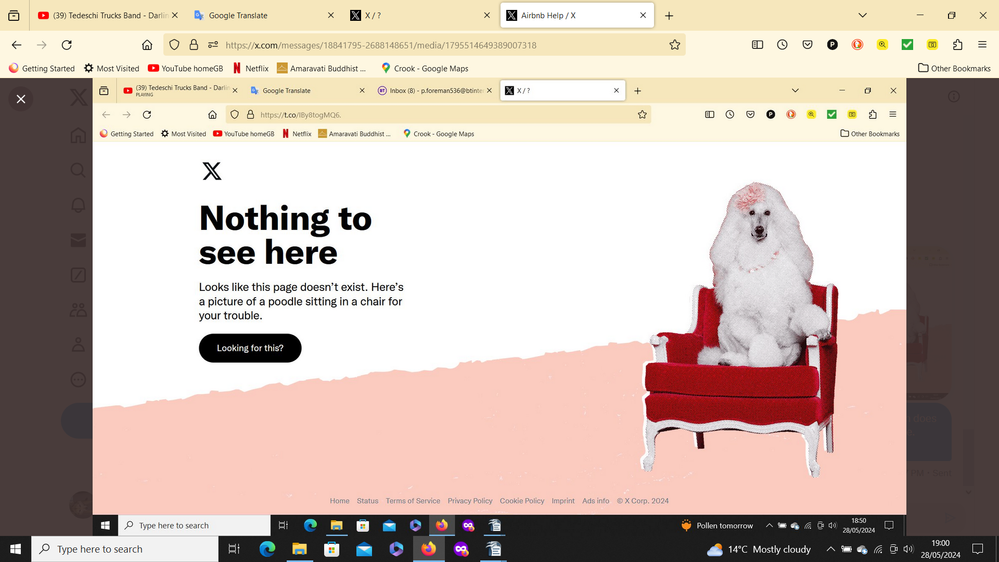The height and width of the screenshot is (562, 999).
Task: Open File Explorer from outer taskbar
Action: (x=299, y=549)
